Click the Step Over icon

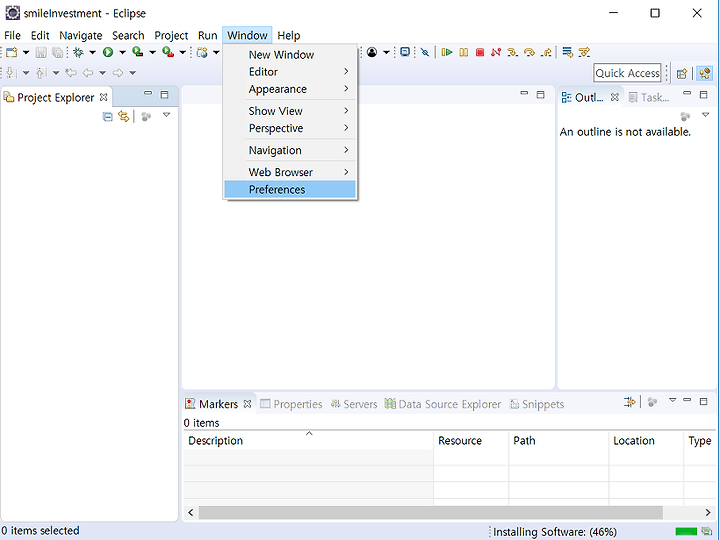[x=529, y=52]
